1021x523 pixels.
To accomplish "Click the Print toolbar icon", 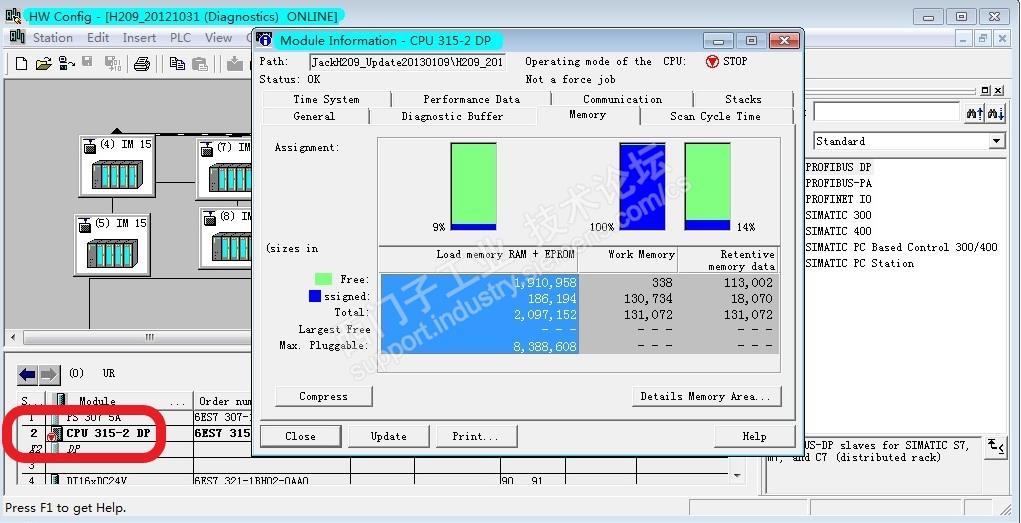I will tap(142, 64).
